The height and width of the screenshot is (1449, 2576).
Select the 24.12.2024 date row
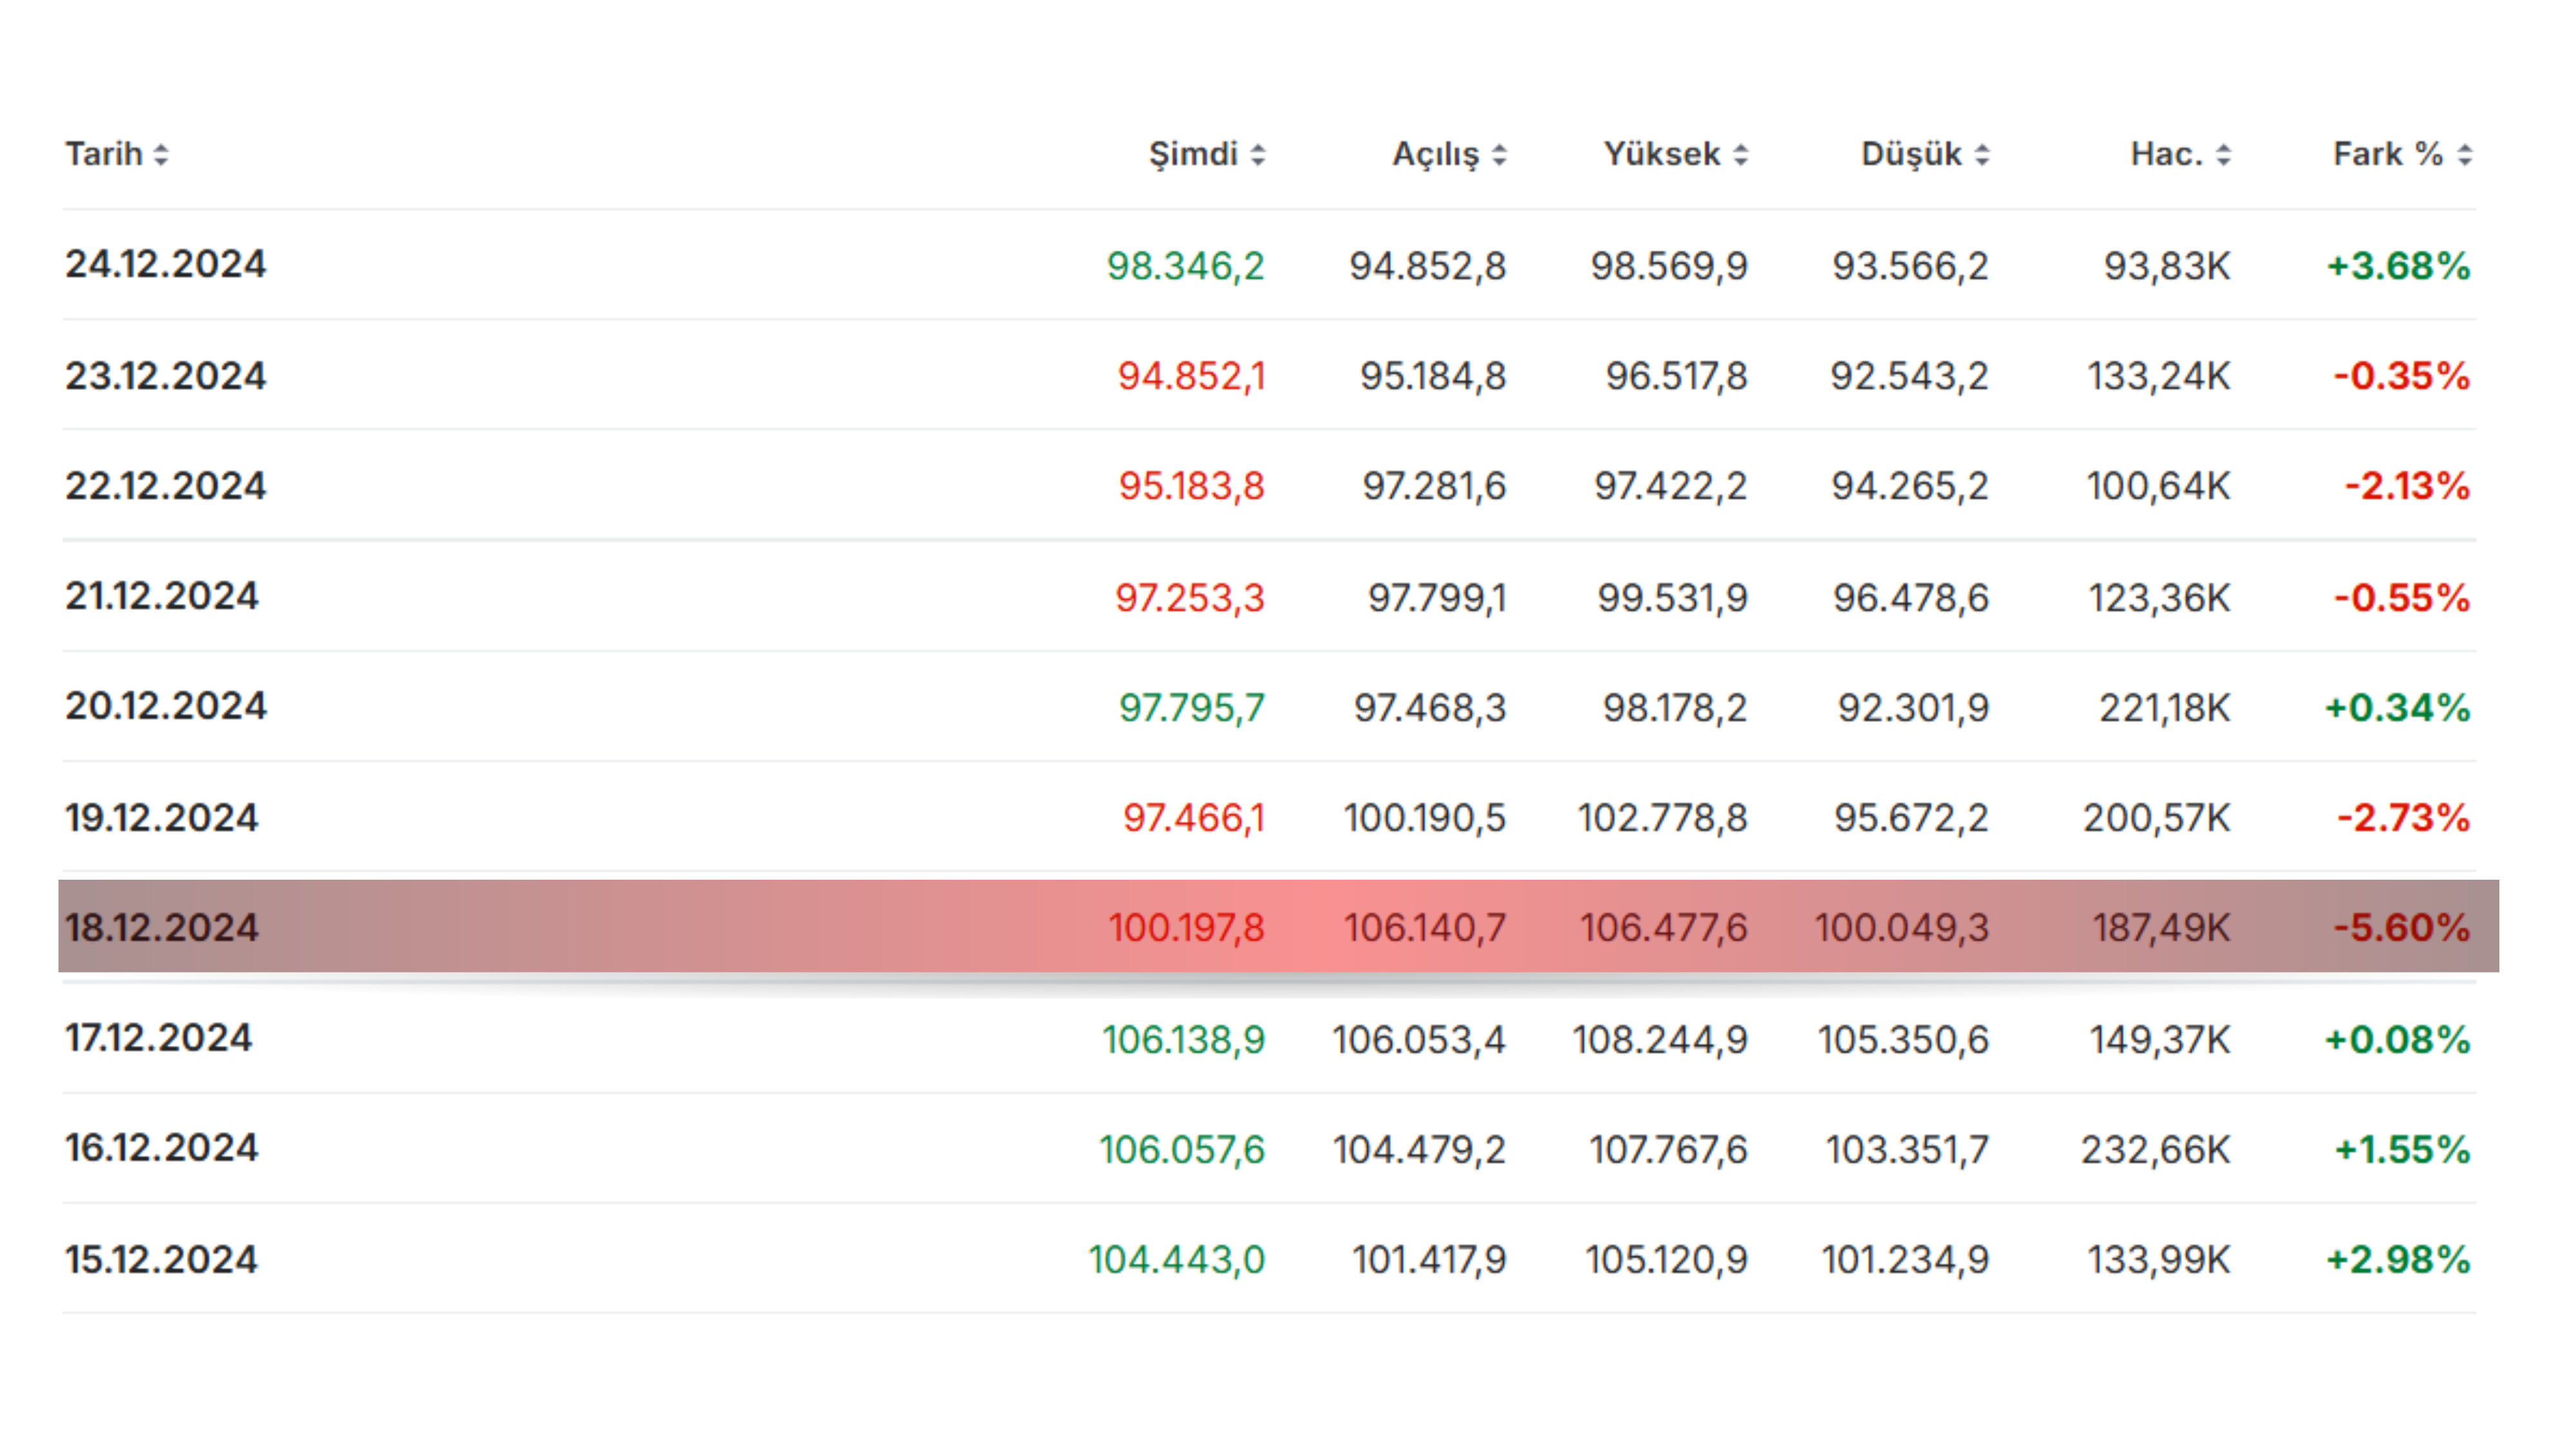click(x=166, y=264)
